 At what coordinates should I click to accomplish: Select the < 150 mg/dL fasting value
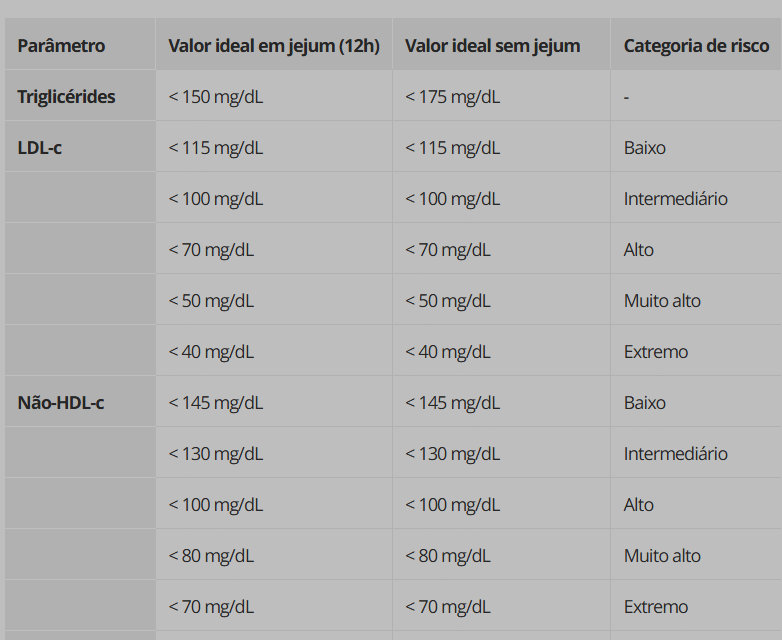click(216, 97)
